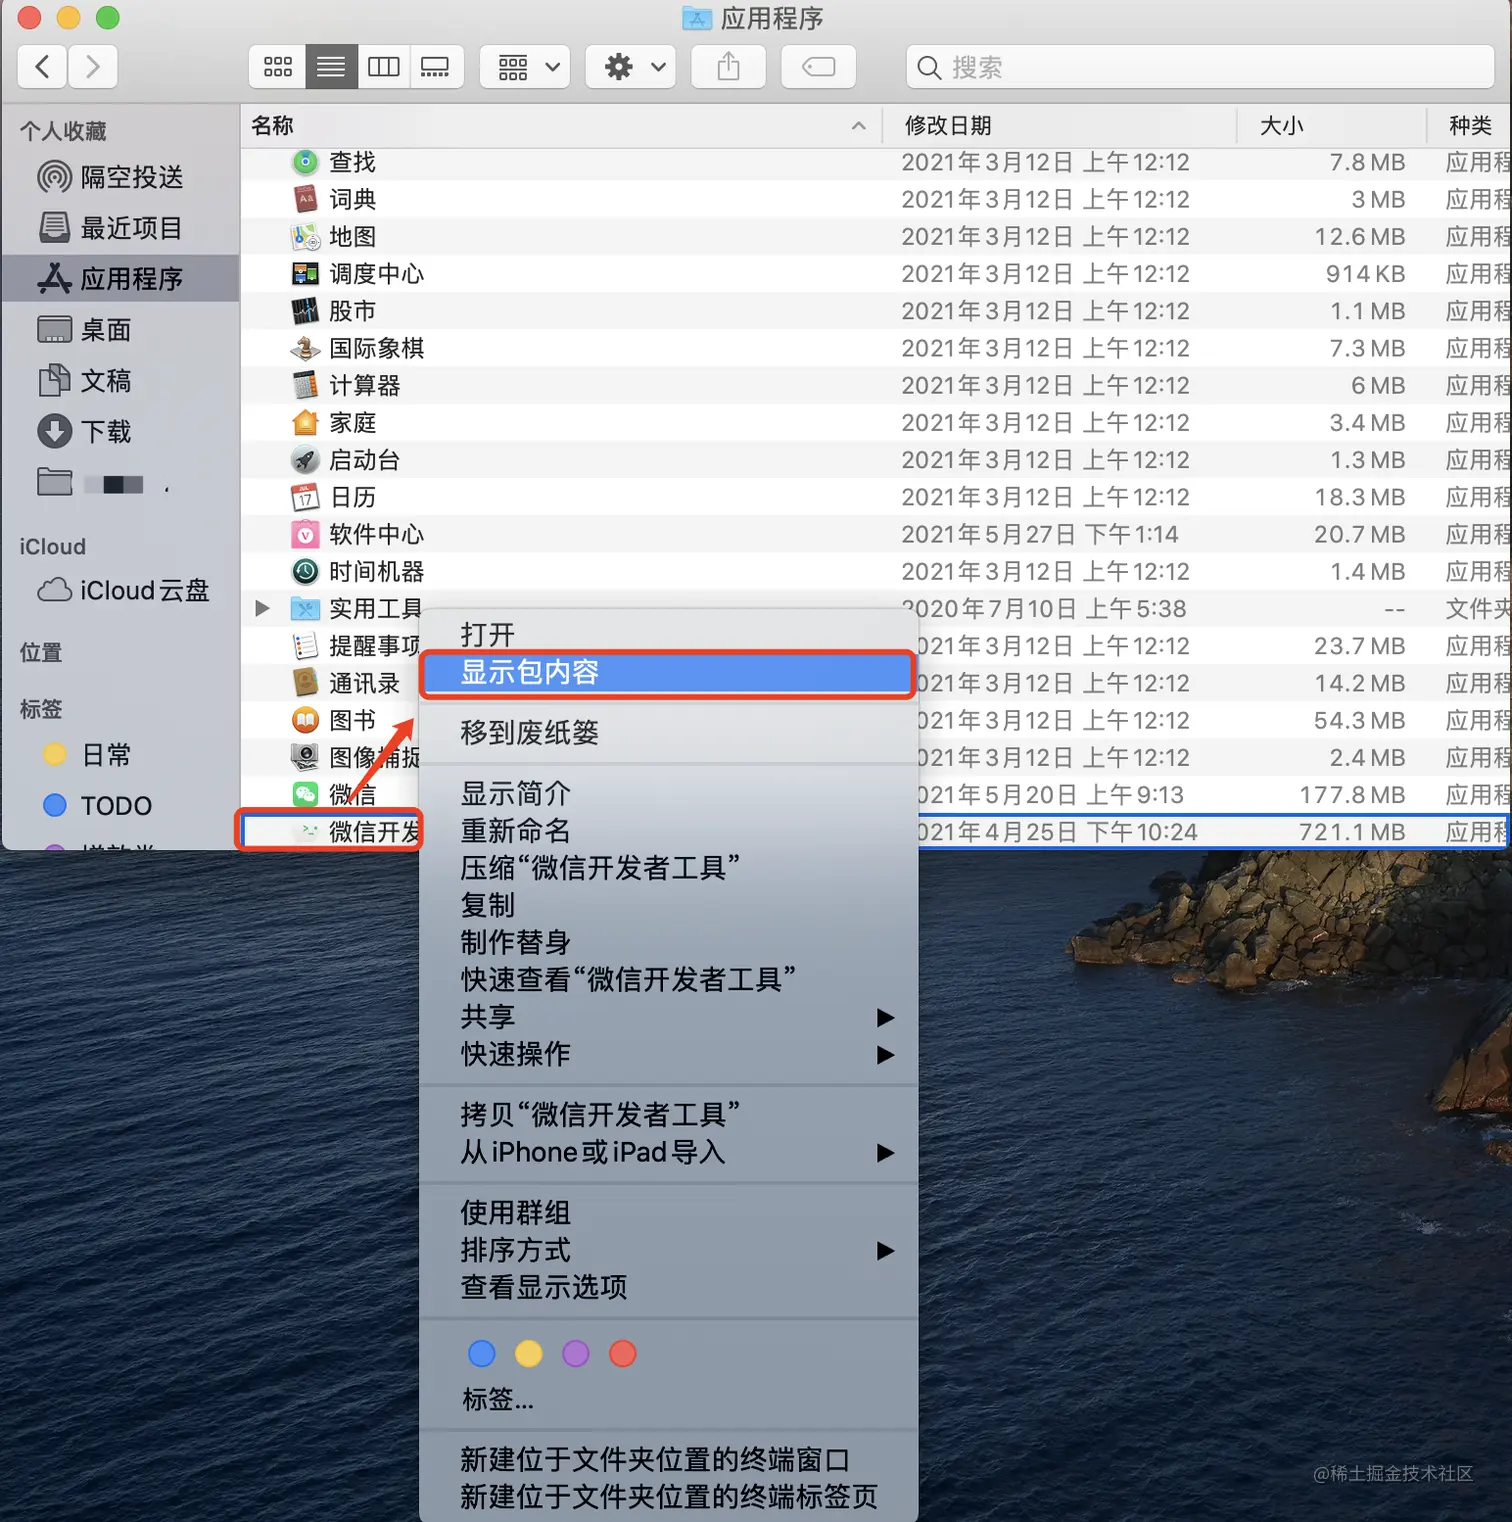
Task: Open the gear action menu
Action: coord(631,67)
